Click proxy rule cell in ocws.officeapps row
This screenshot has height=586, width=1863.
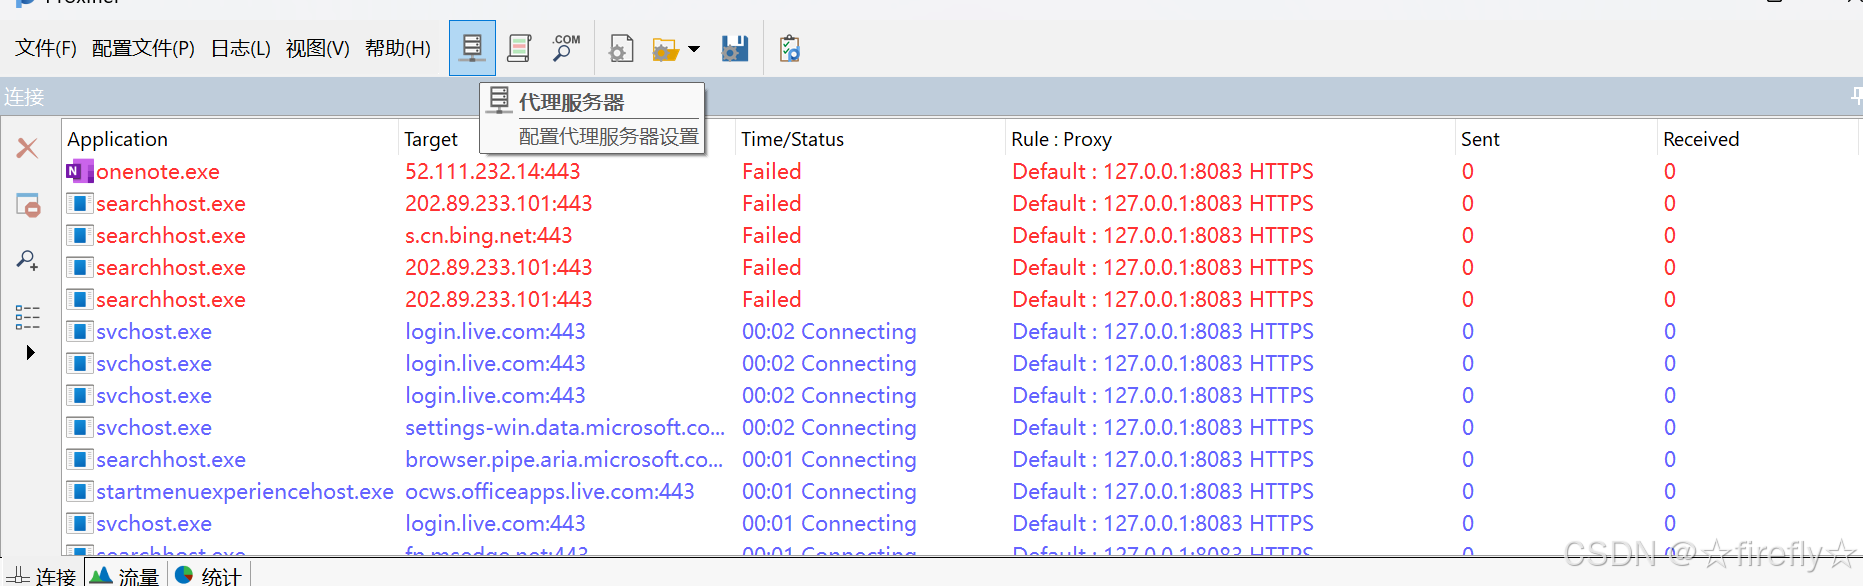point(1162,491)
